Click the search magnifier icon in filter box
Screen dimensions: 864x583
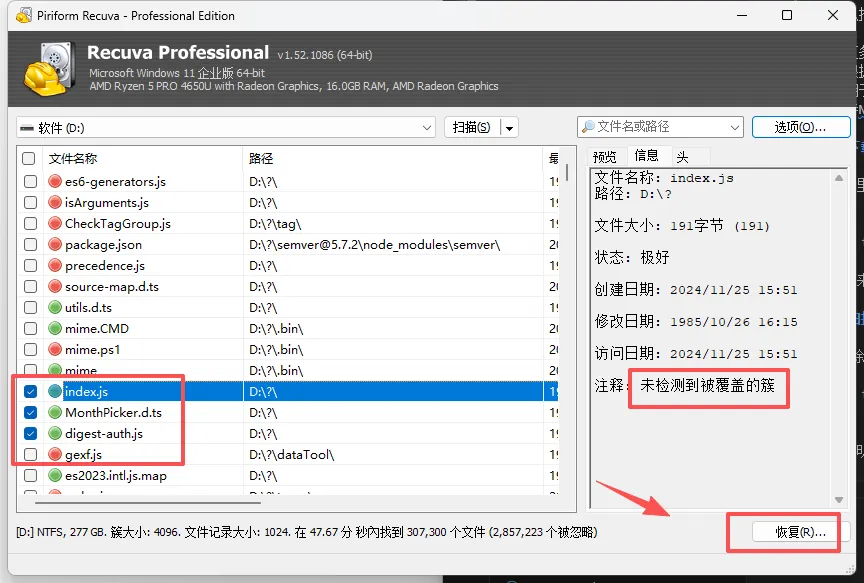(x=588, y=127)
